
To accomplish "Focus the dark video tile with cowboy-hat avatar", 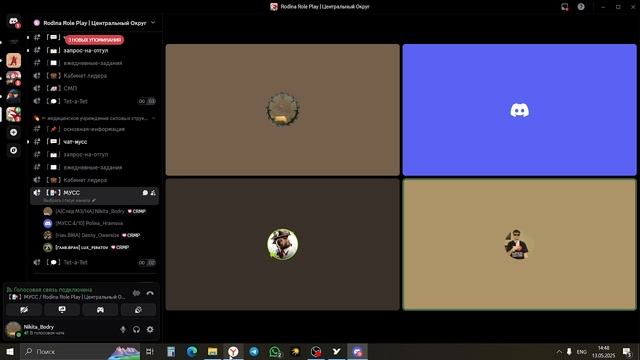I will click(282, 244).
